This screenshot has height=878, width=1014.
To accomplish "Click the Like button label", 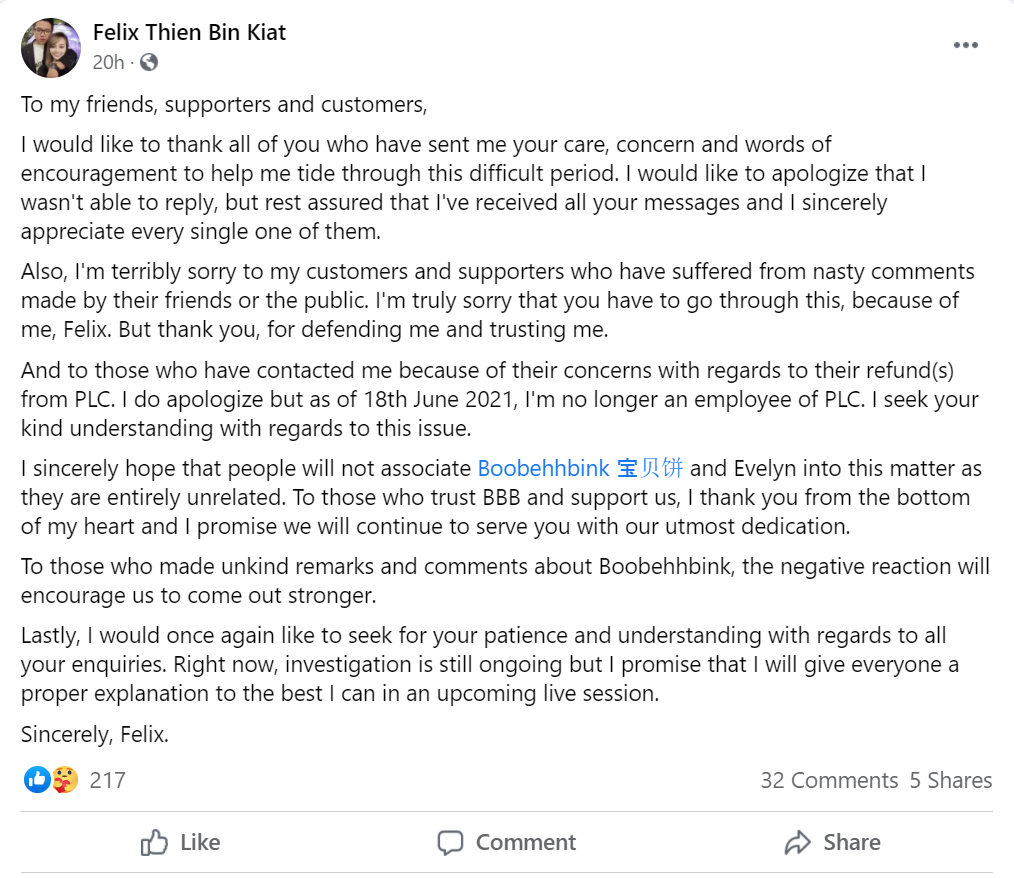I will pyautogui.click(x=200, y=842).
